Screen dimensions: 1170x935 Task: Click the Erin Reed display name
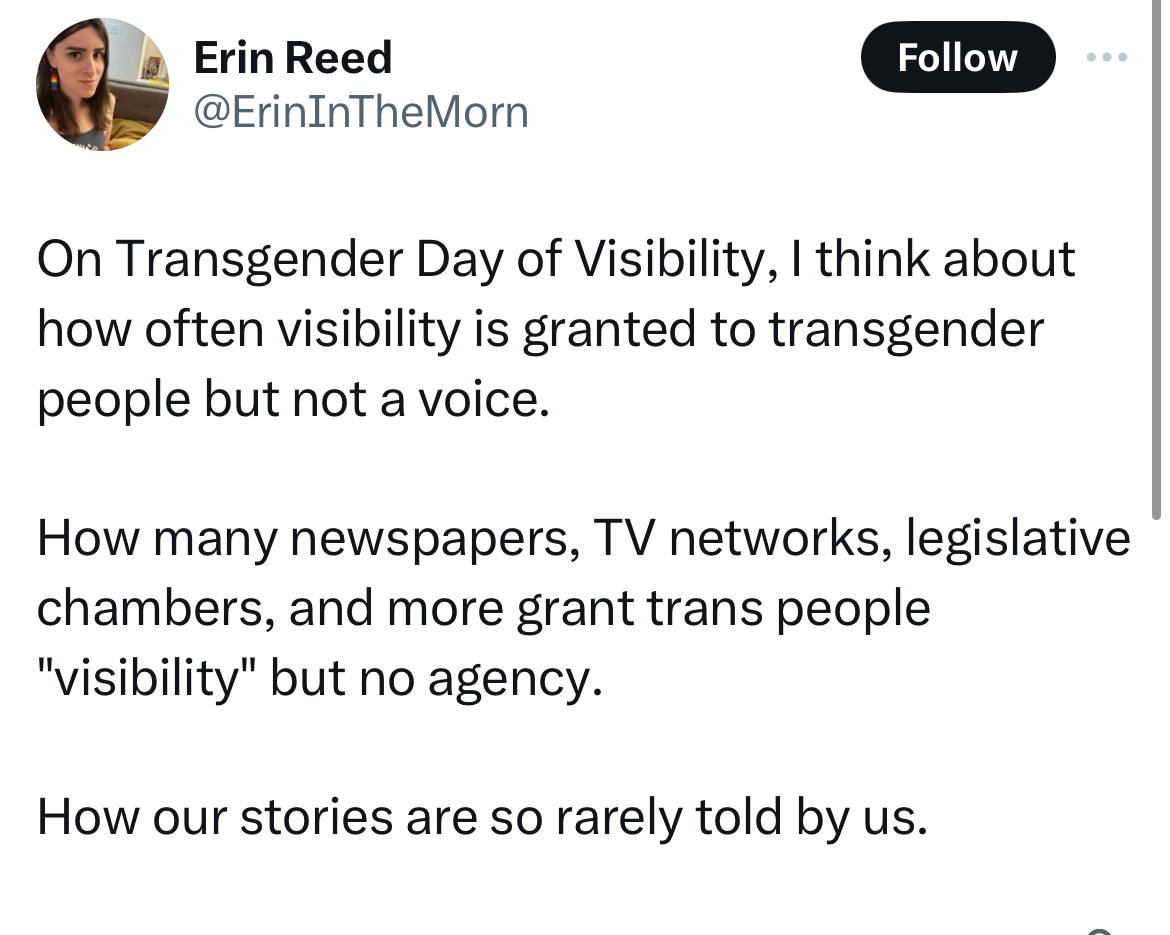coord(292,58)
